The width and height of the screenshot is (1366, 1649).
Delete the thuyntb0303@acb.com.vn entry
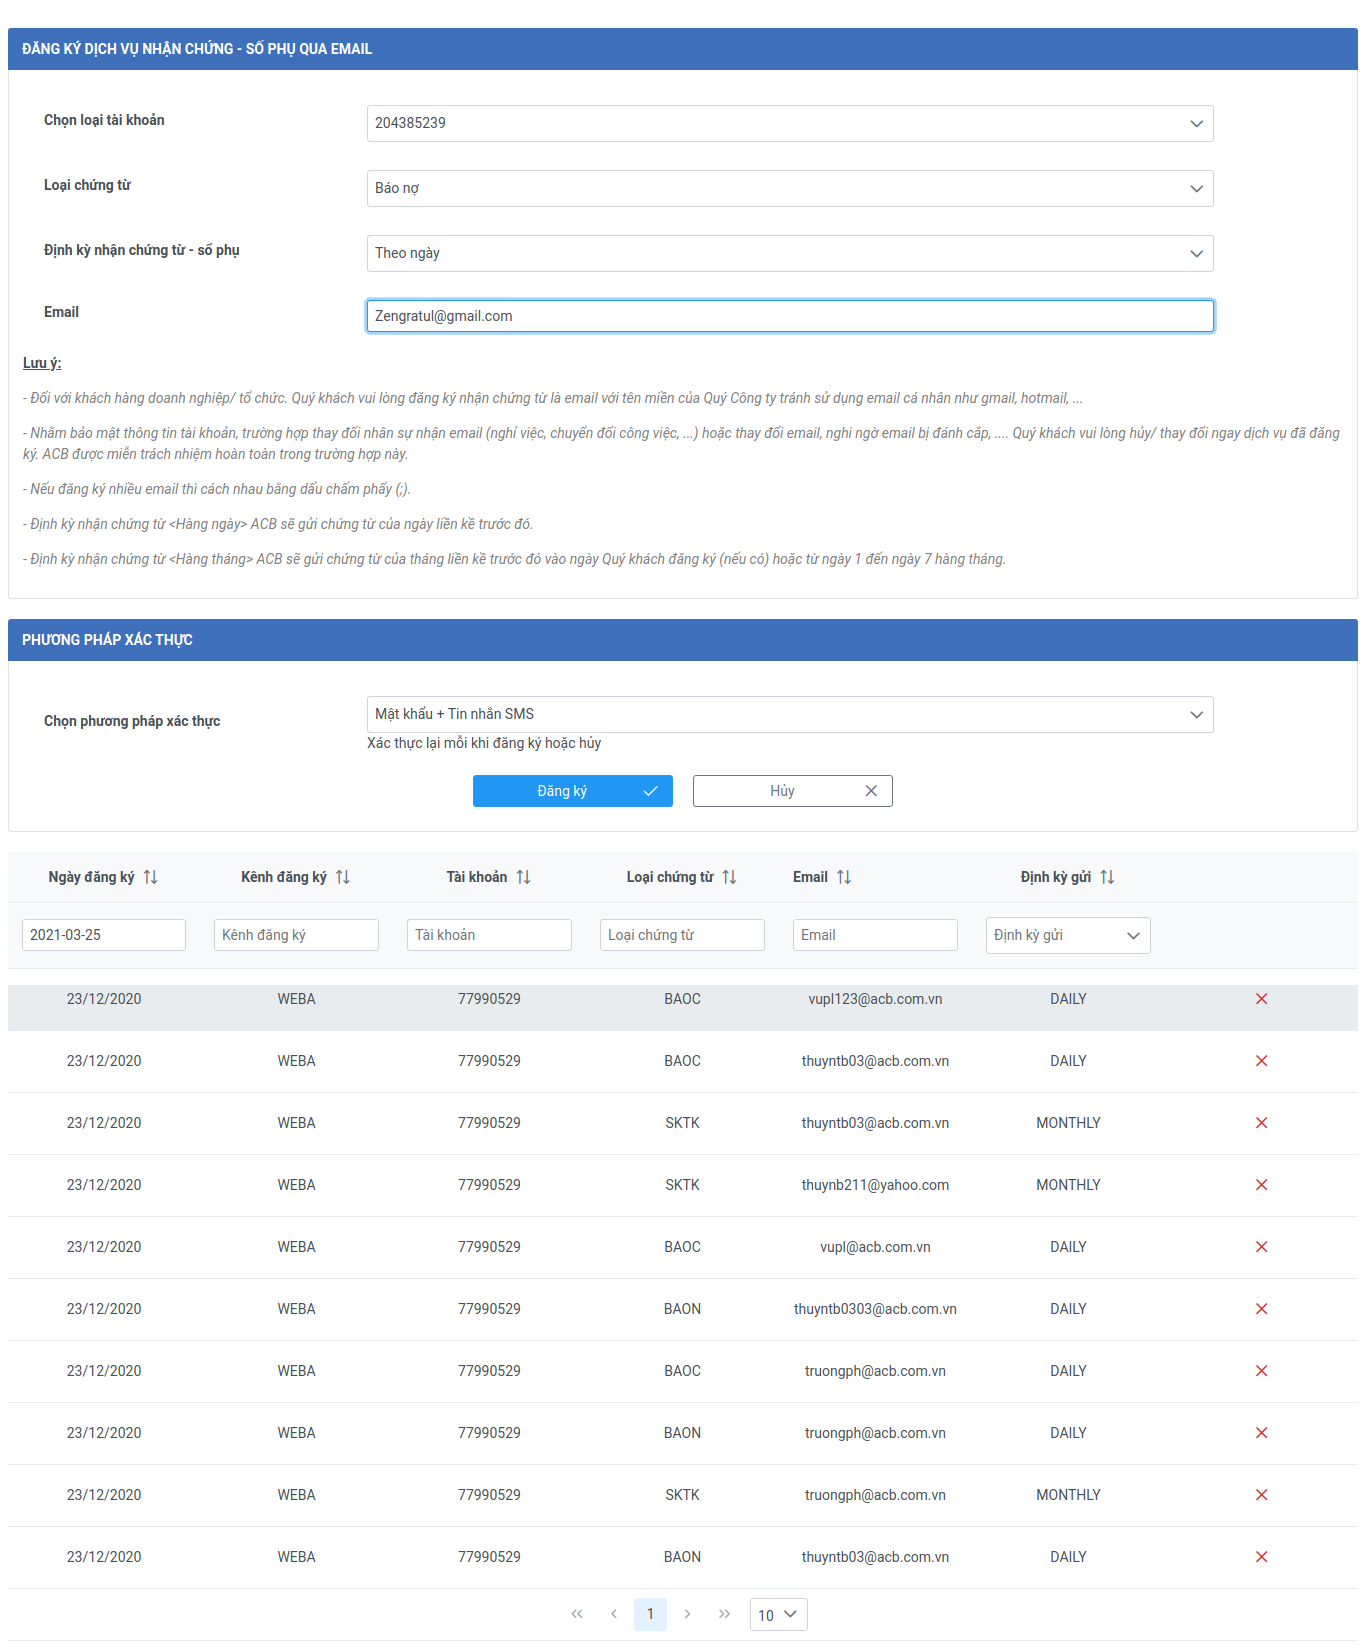pos(1261,1309)
